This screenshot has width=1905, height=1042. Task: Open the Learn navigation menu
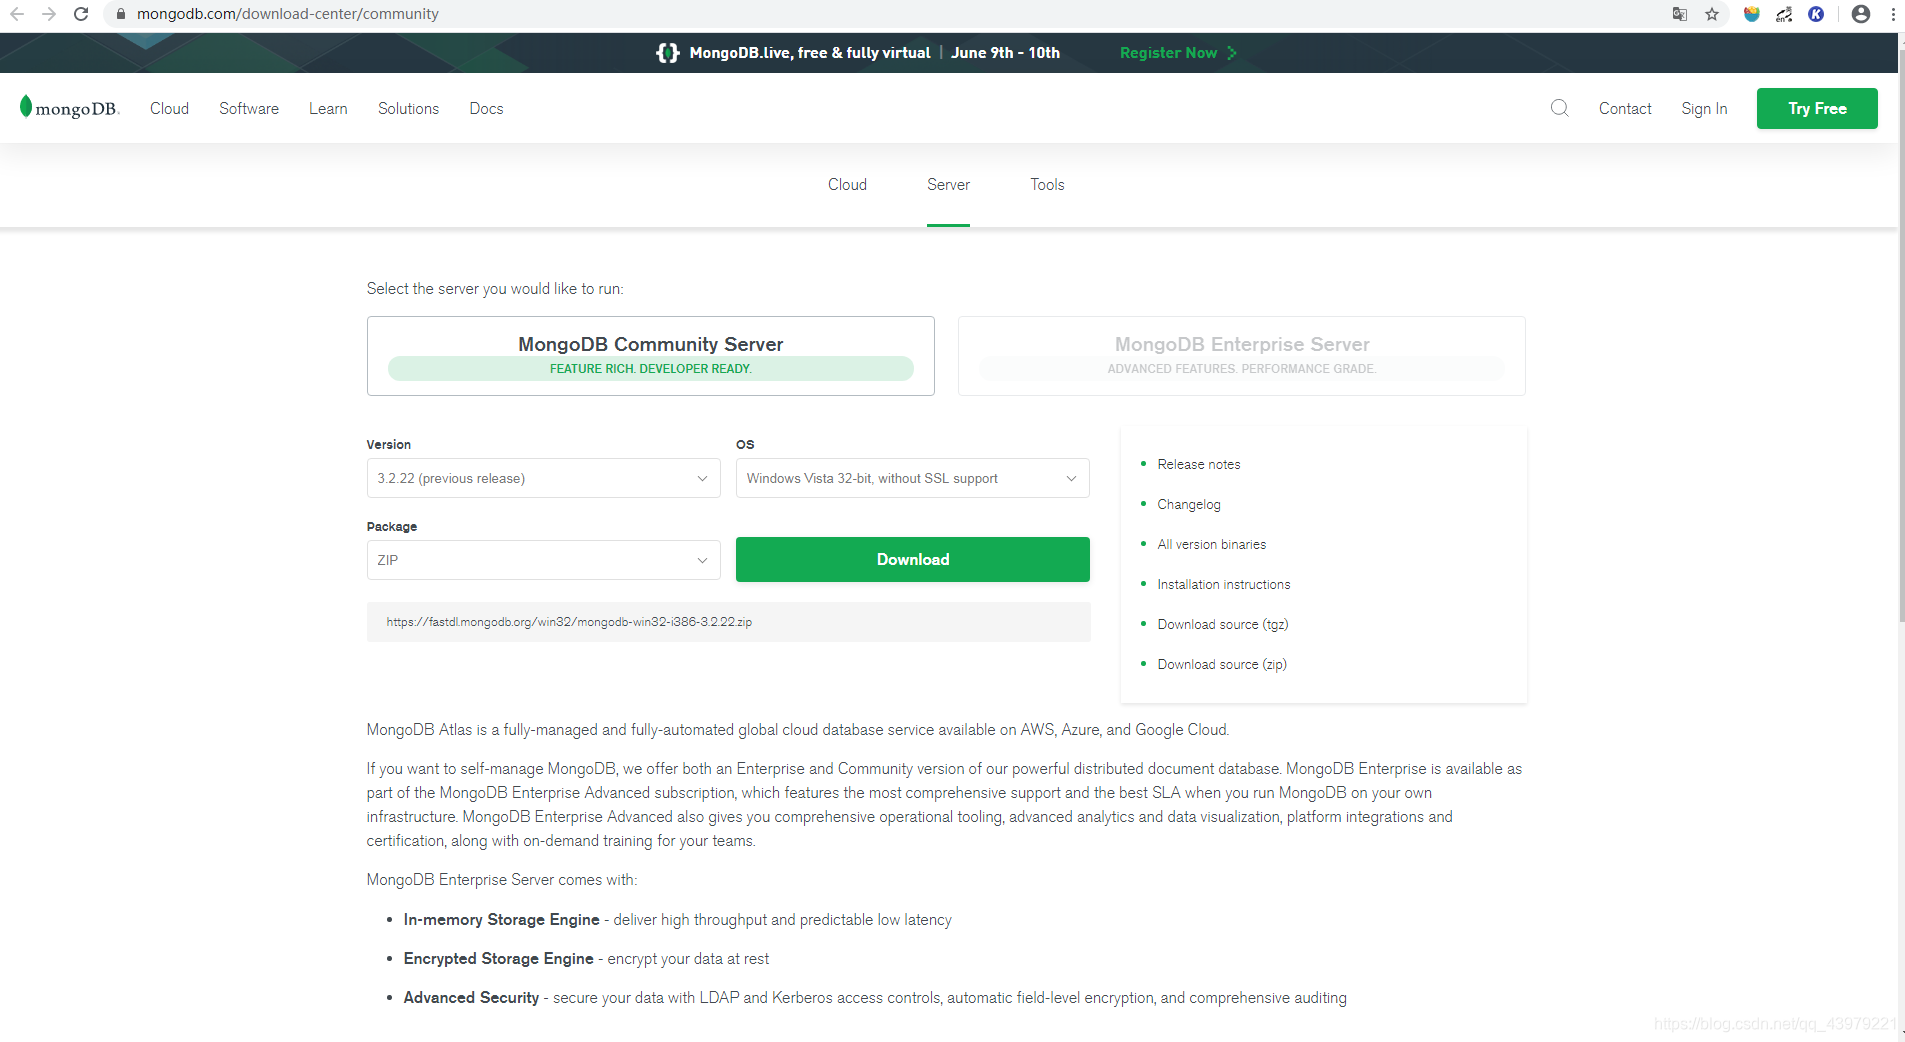pyautogui.click(x=328, y=108)
